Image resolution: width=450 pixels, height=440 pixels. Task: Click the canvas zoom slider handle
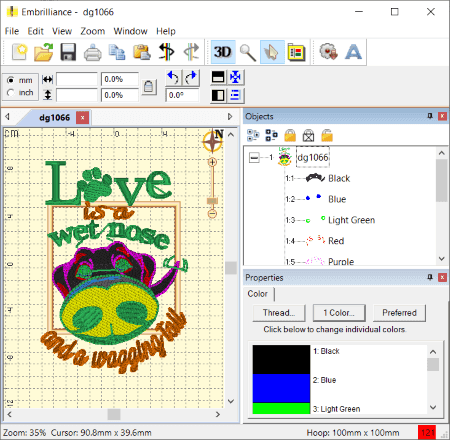pyautogui.click(x=212, y=201)
